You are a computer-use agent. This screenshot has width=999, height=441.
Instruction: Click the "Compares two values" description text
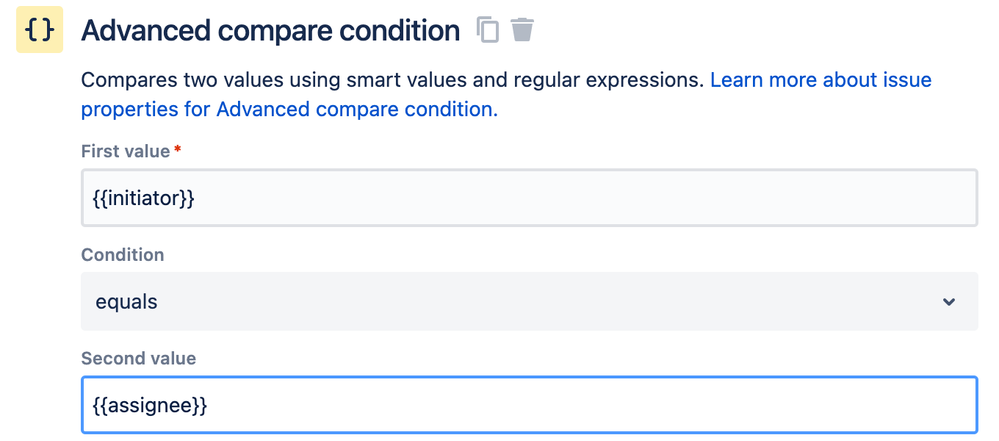click(x=190, y=80)
